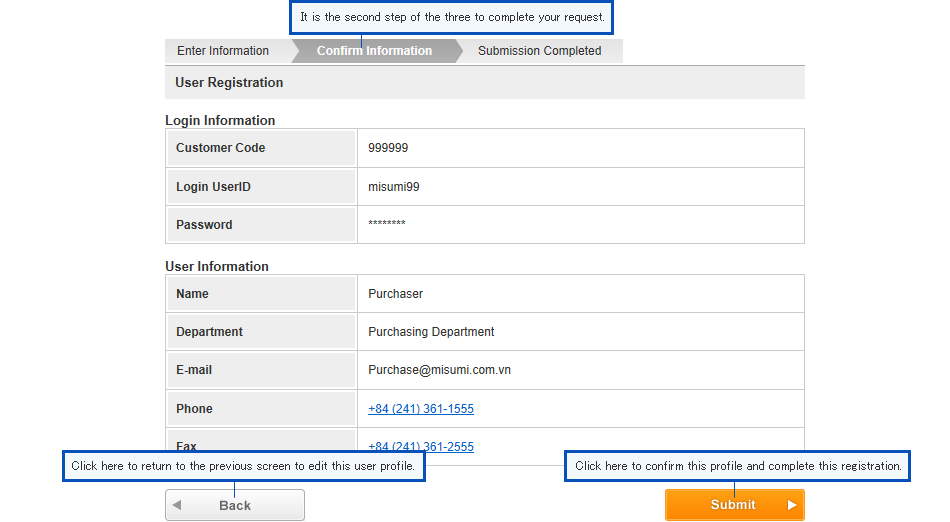The image size is (950, 522).
Task: Click the Customer Code value 999999
Action: click(388, 148)
